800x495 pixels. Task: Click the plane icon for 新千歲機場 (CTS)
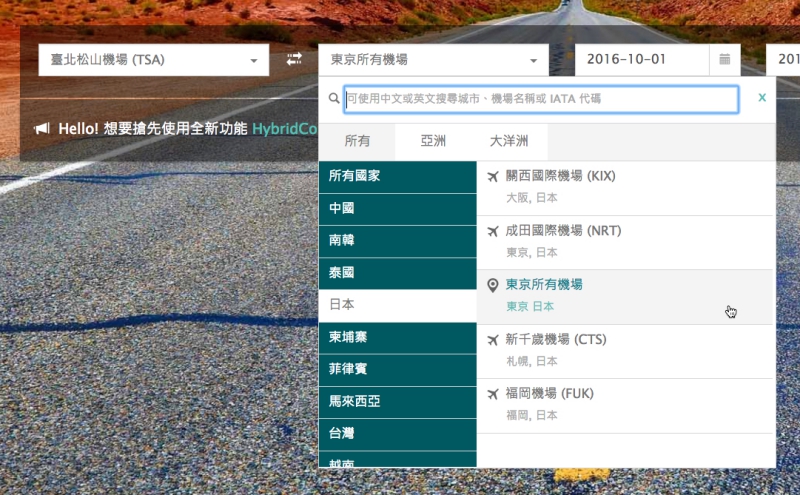coord(492,340)
